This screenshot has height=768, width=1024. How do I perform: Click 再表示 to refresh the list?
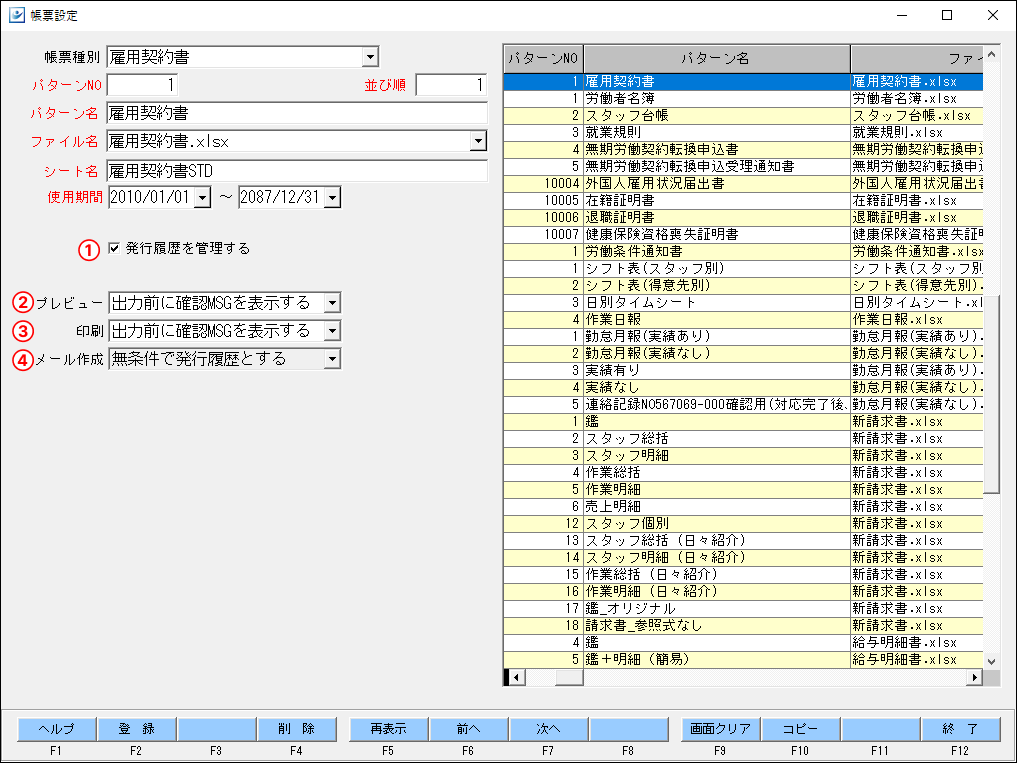[x=385, y=729]
